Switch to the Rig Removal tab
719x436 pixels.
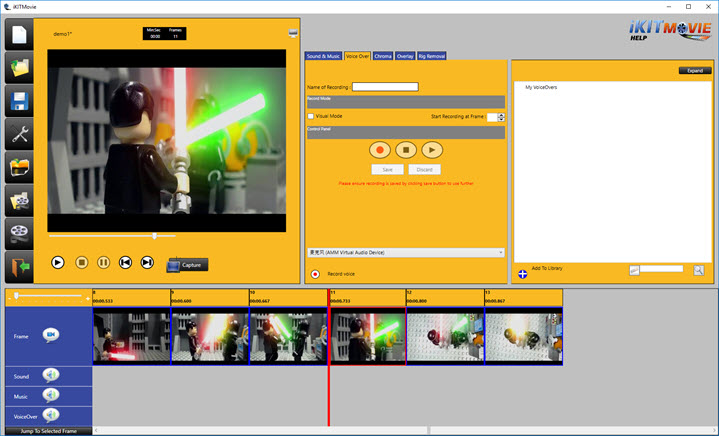pyautogui.click(x=431, y=56)
